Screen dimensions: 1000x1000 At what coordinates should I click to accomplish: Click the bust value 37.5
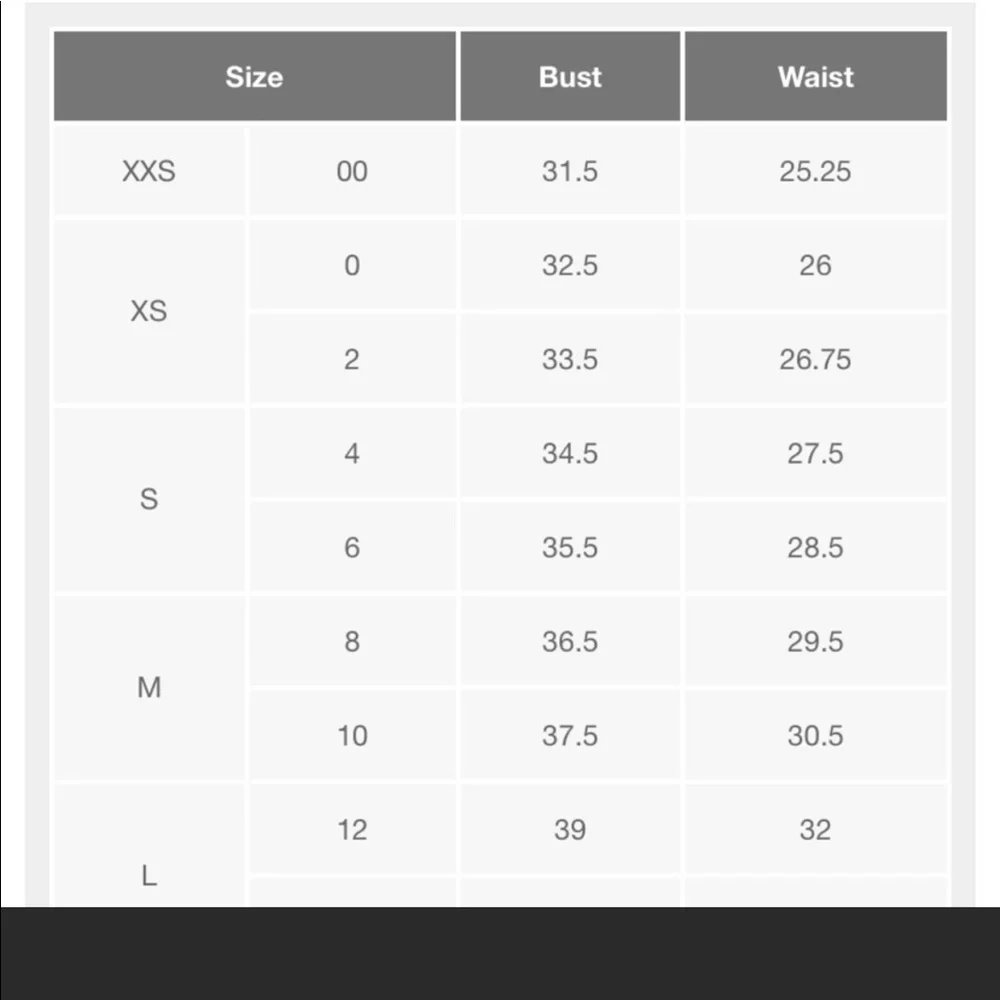tap(570, 735)
